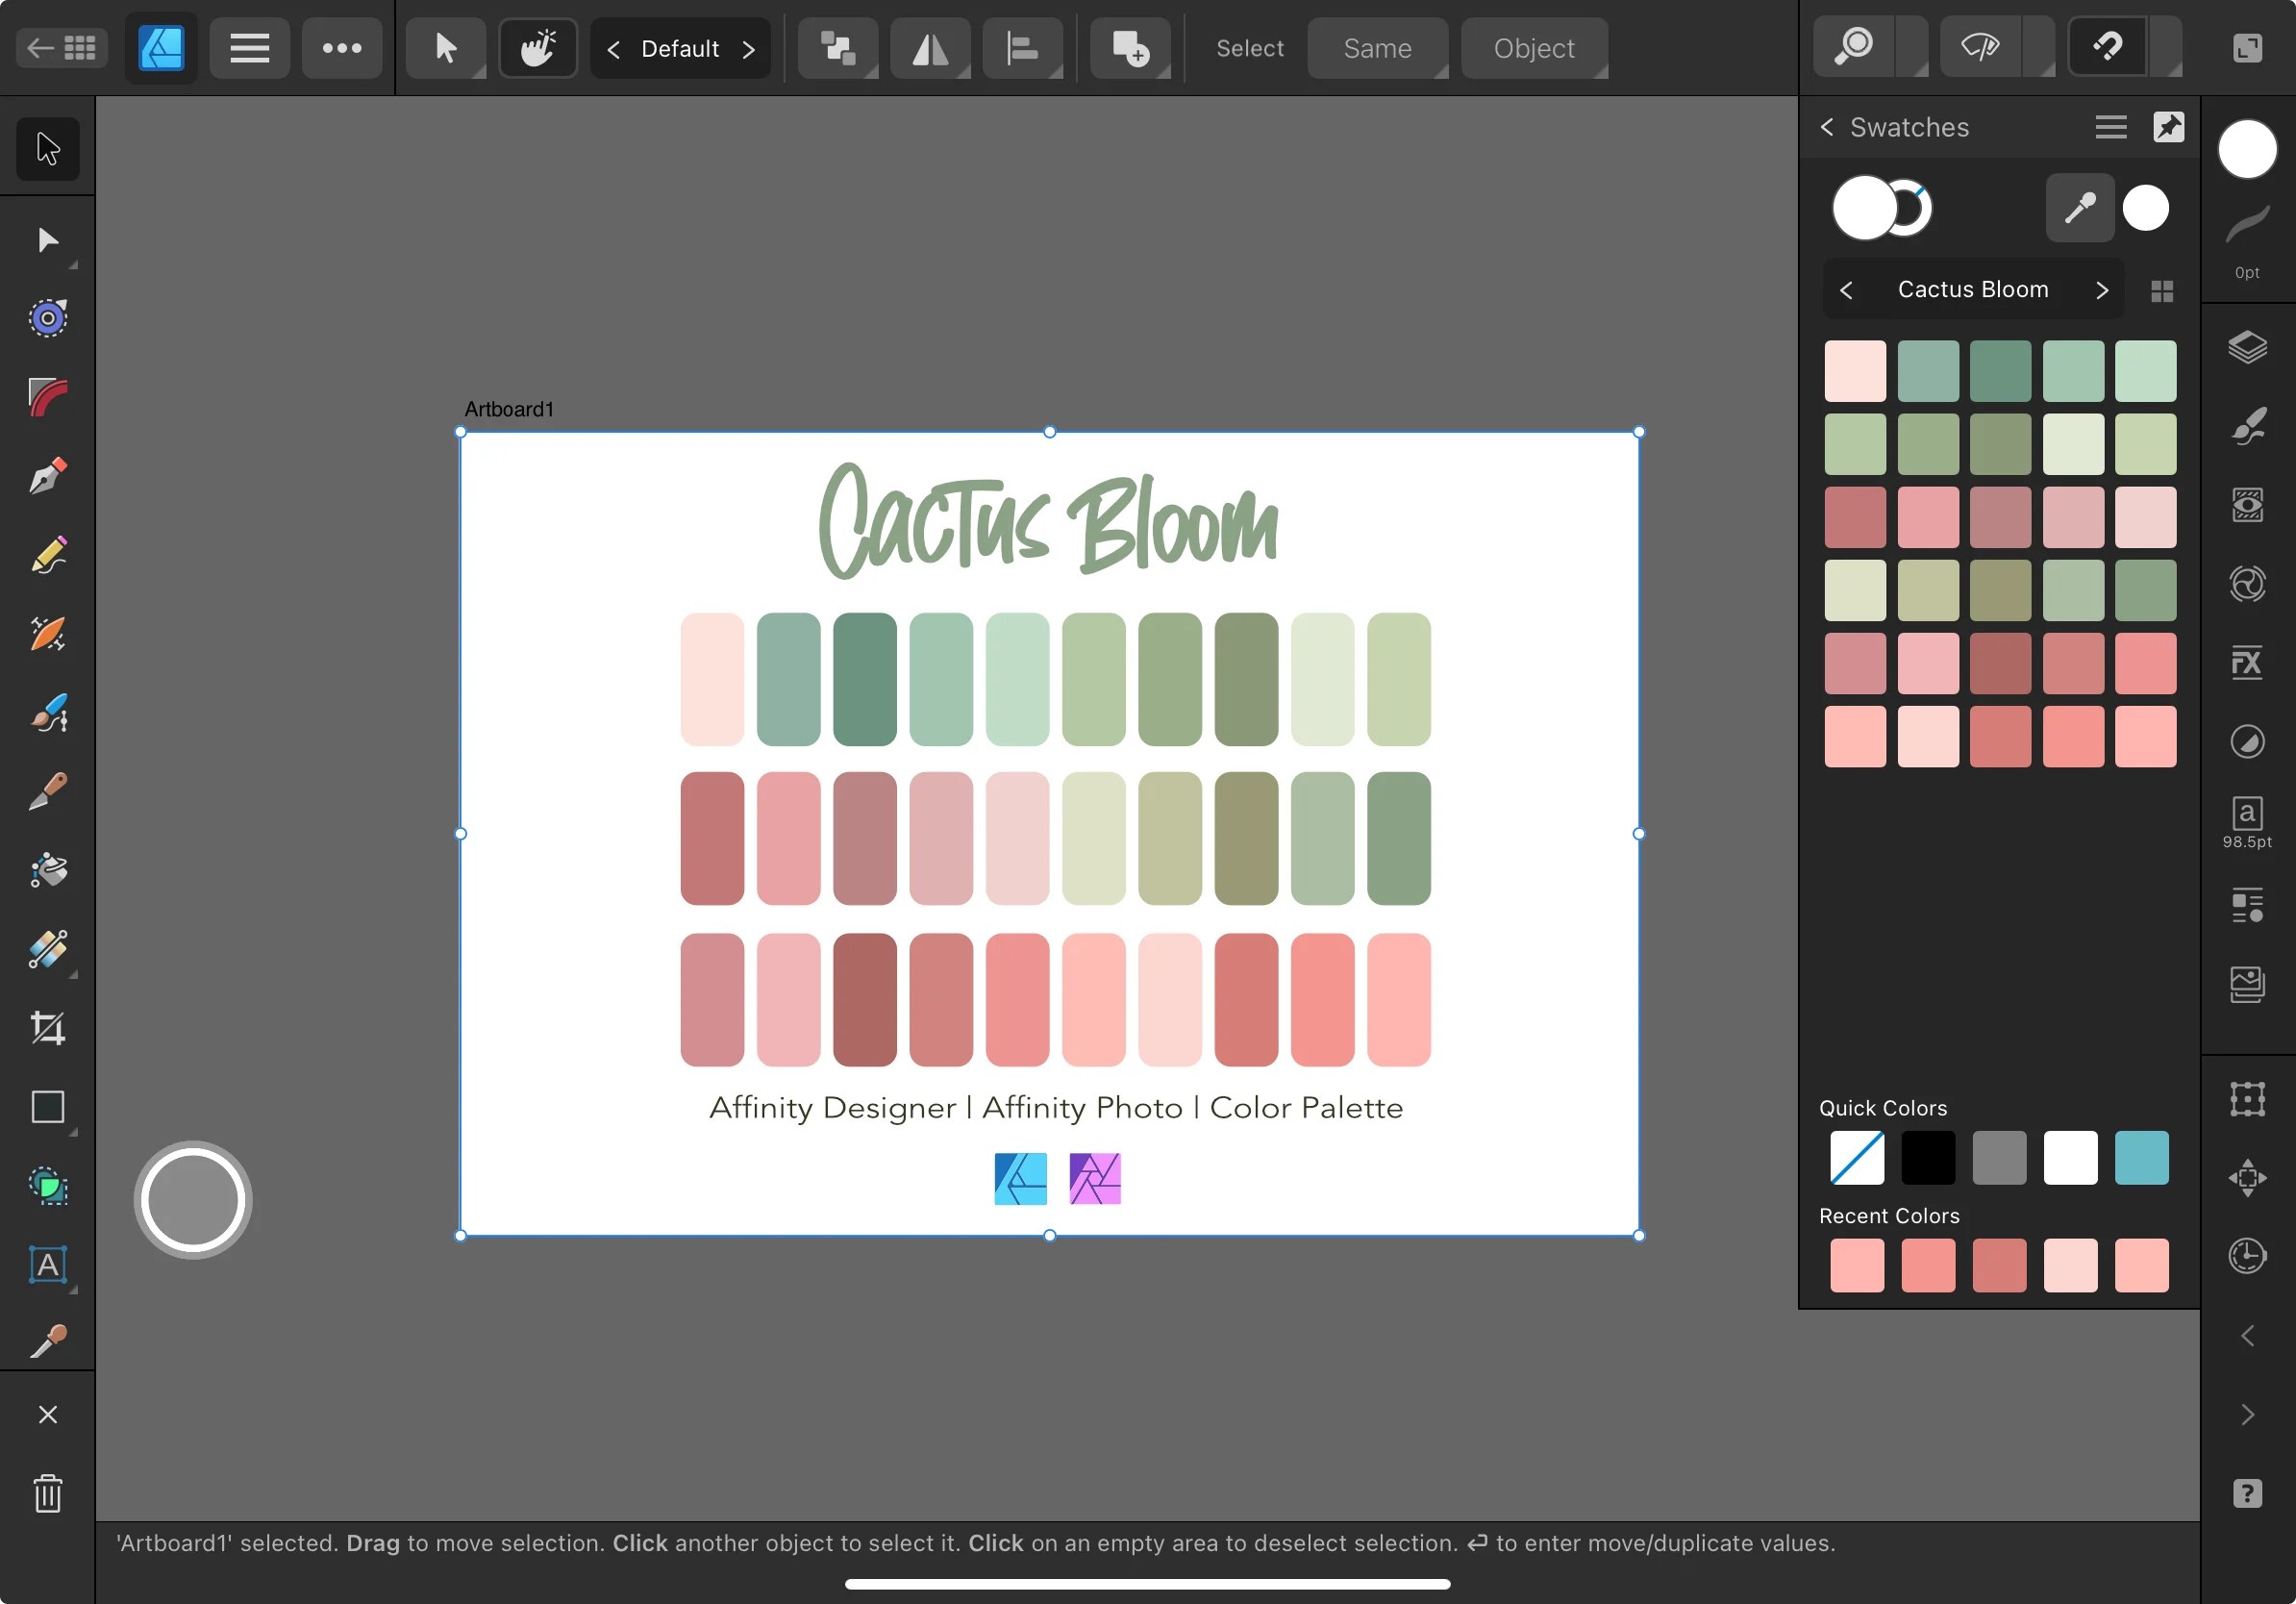Show the next palette after Cactus Bloom
The width and height of the screenshot is (2296, 1604).
coord(2102,289)
